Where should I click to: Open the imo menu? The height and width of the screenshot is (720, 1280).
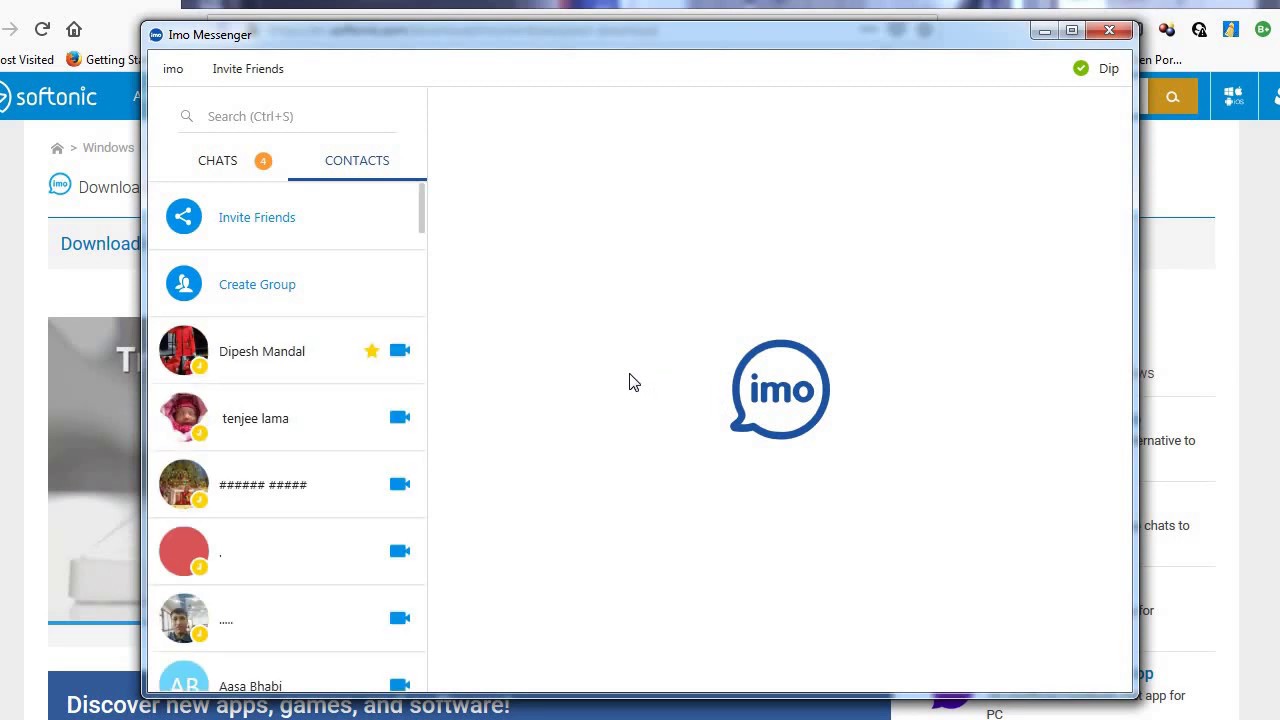point(173,69)
